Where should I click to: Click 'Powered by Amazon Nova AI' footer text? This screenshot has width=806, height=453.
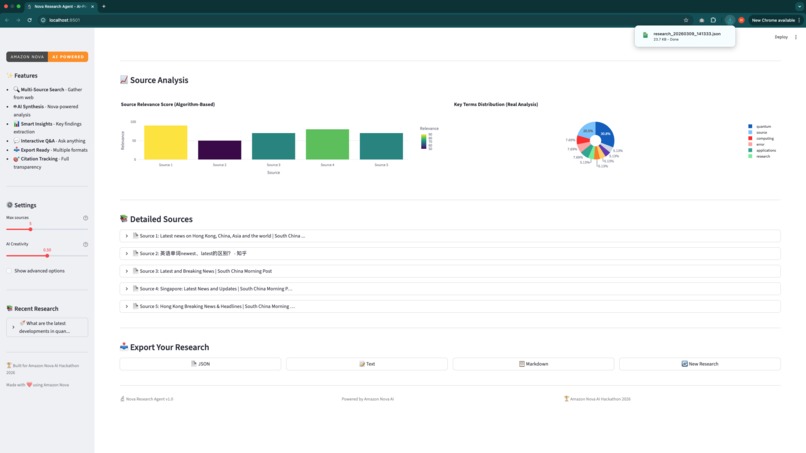368,399
